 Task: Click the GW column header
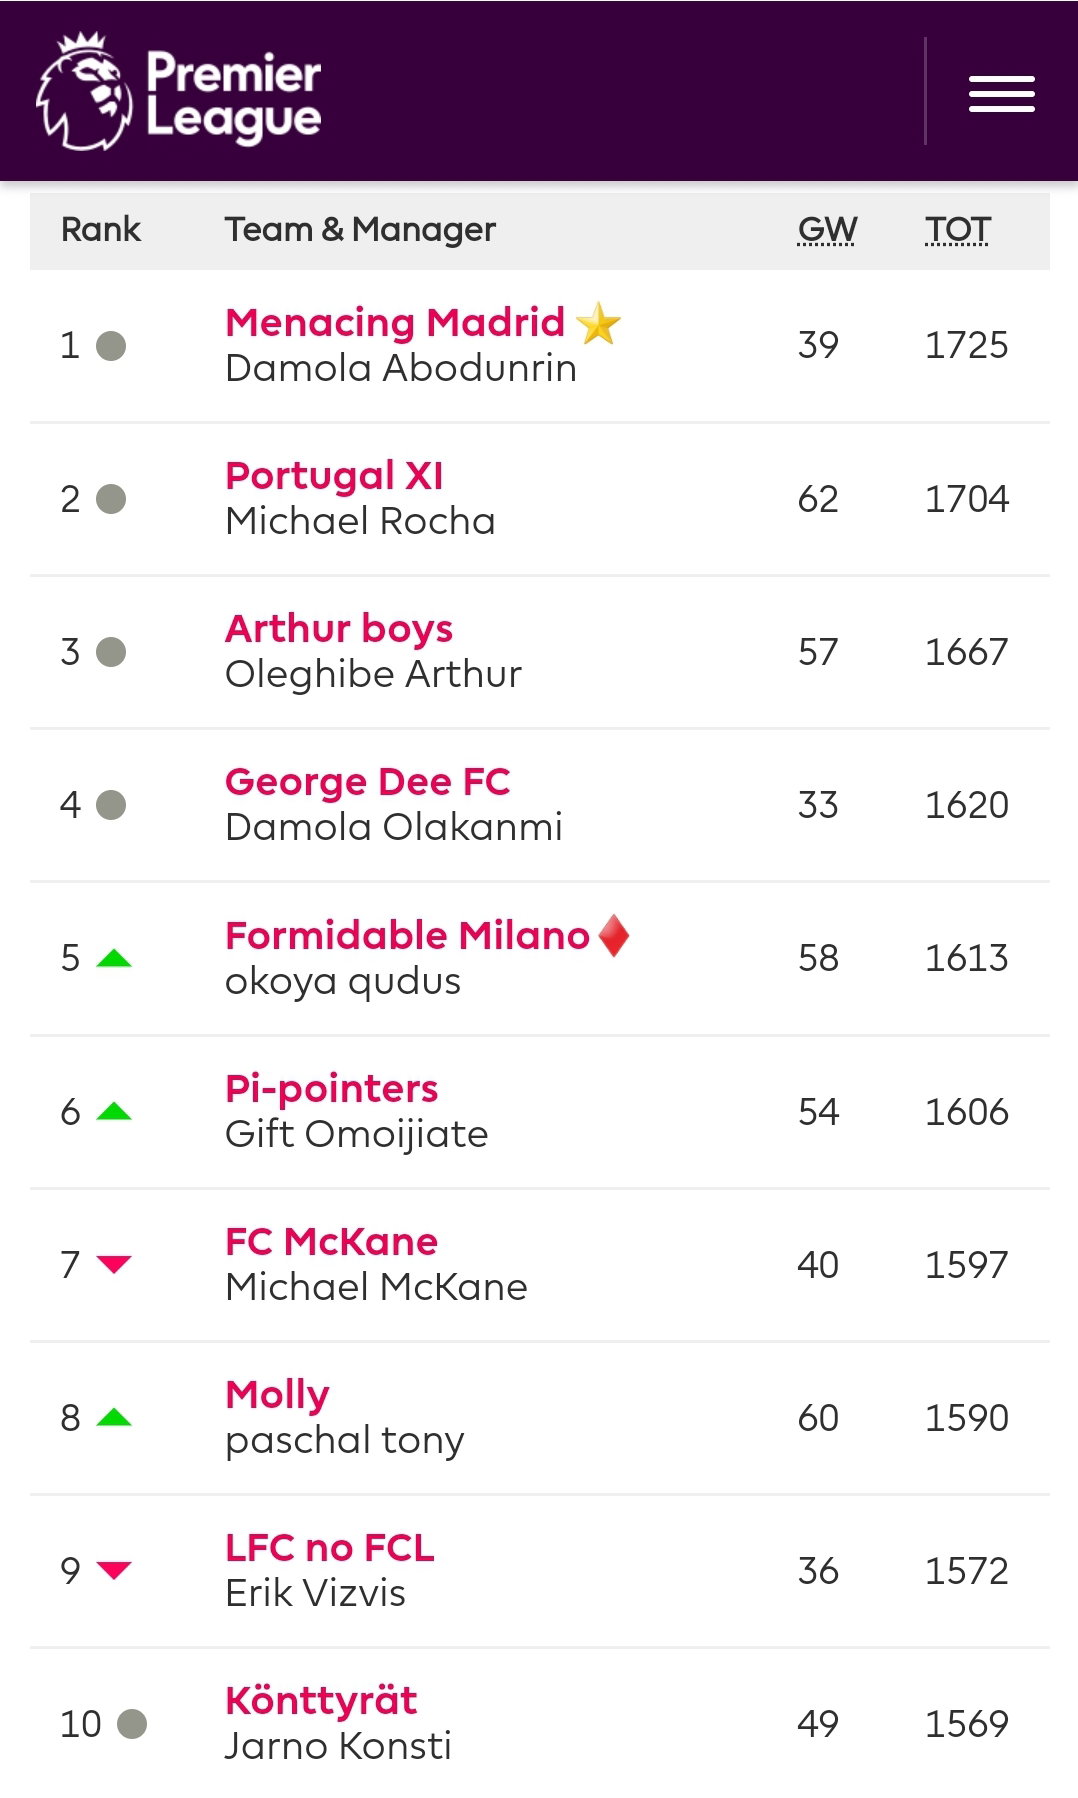[827, 230]
